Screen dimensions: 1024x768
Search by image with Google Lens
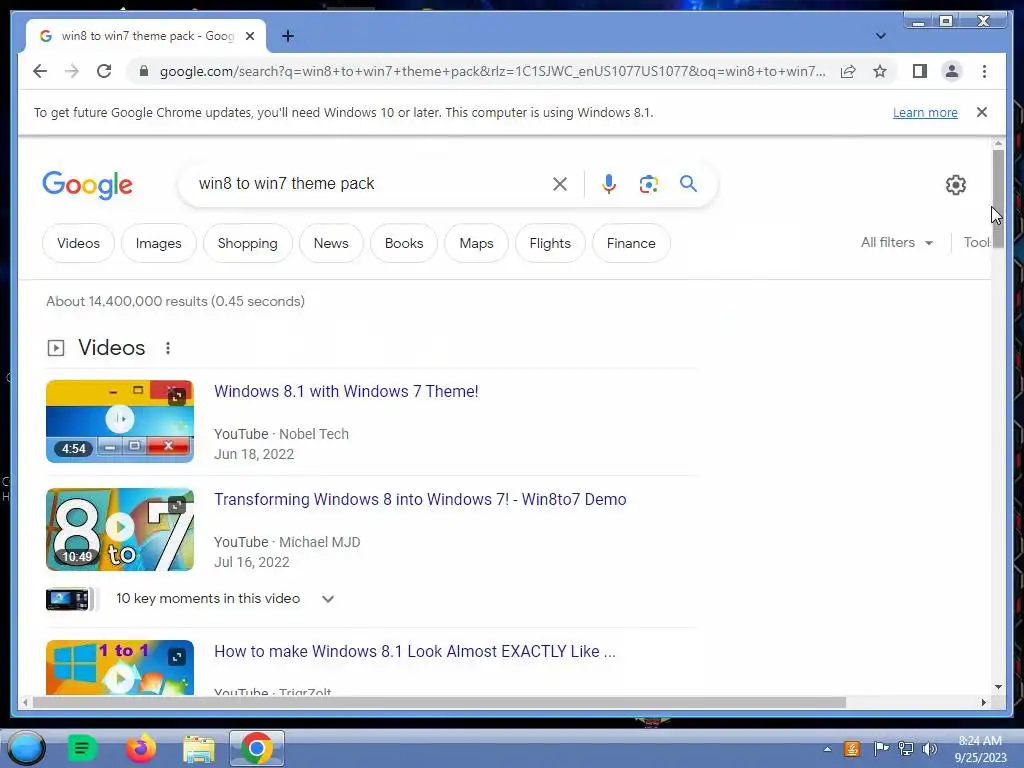pyautogui.click(x=648, y=184)
